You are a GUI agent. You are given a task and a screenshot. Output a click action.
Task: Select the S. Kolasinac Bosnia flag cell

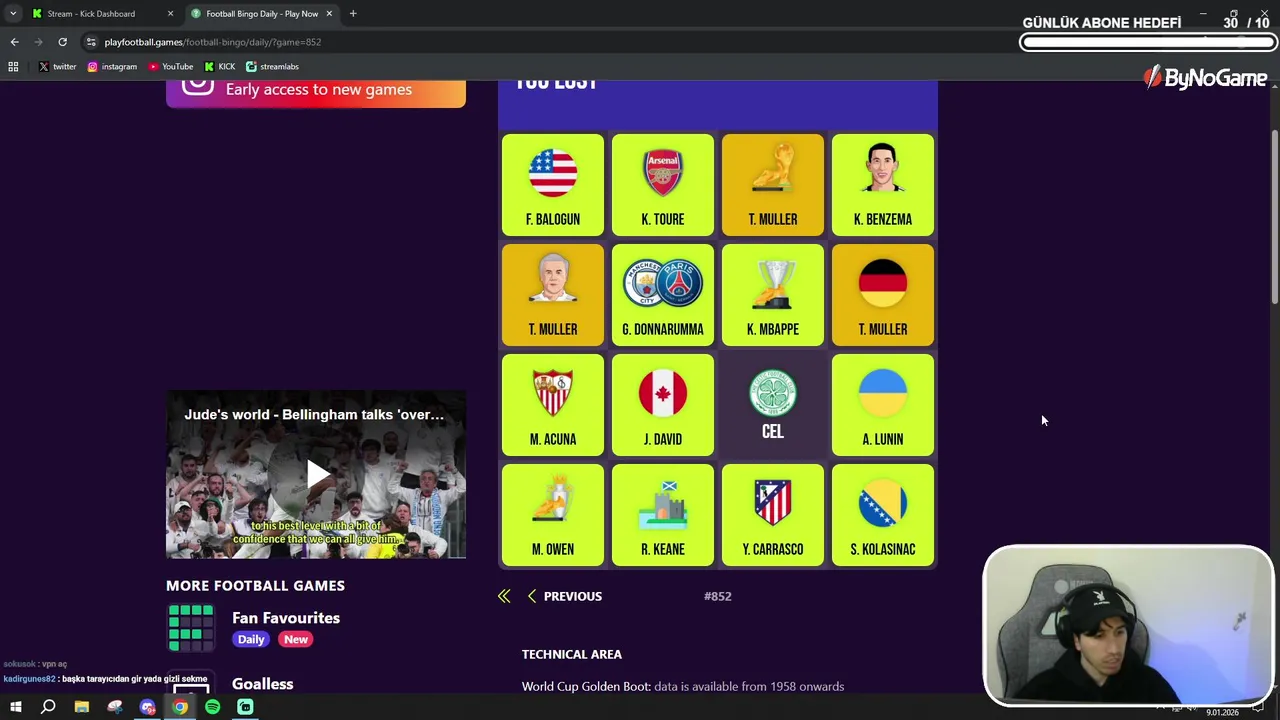[883, 515]
